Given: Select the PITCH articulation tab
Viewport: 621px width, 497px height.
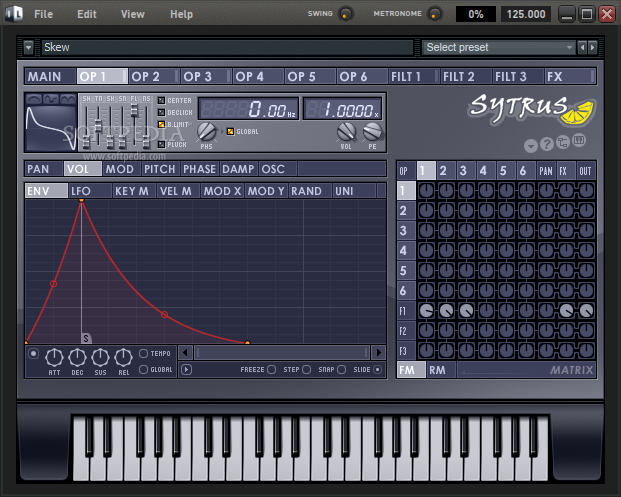Looking at the screenshot, I should point(160,169).
